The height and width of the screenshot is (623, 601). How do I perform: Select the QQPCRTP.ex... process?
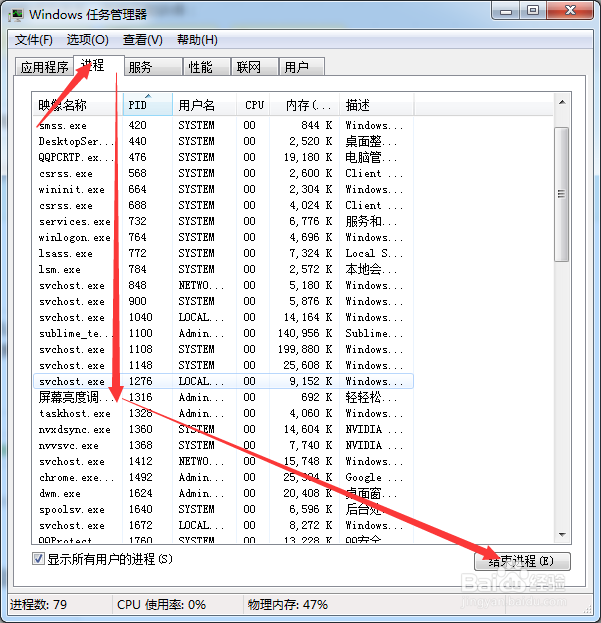click(x=223, y=157)
